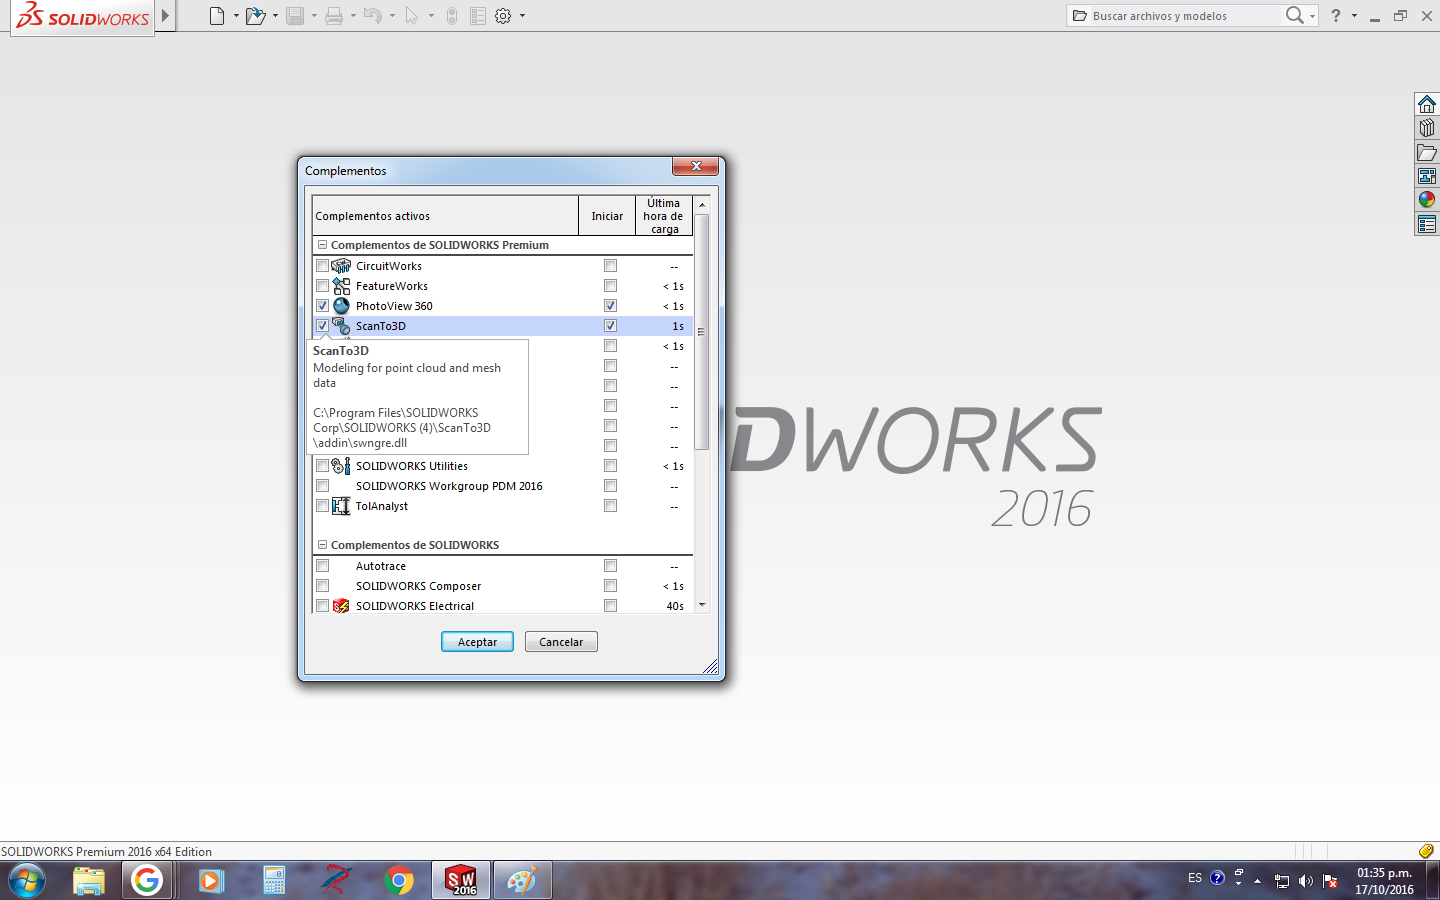Click the Select cursor tool icon

[411, 16]
